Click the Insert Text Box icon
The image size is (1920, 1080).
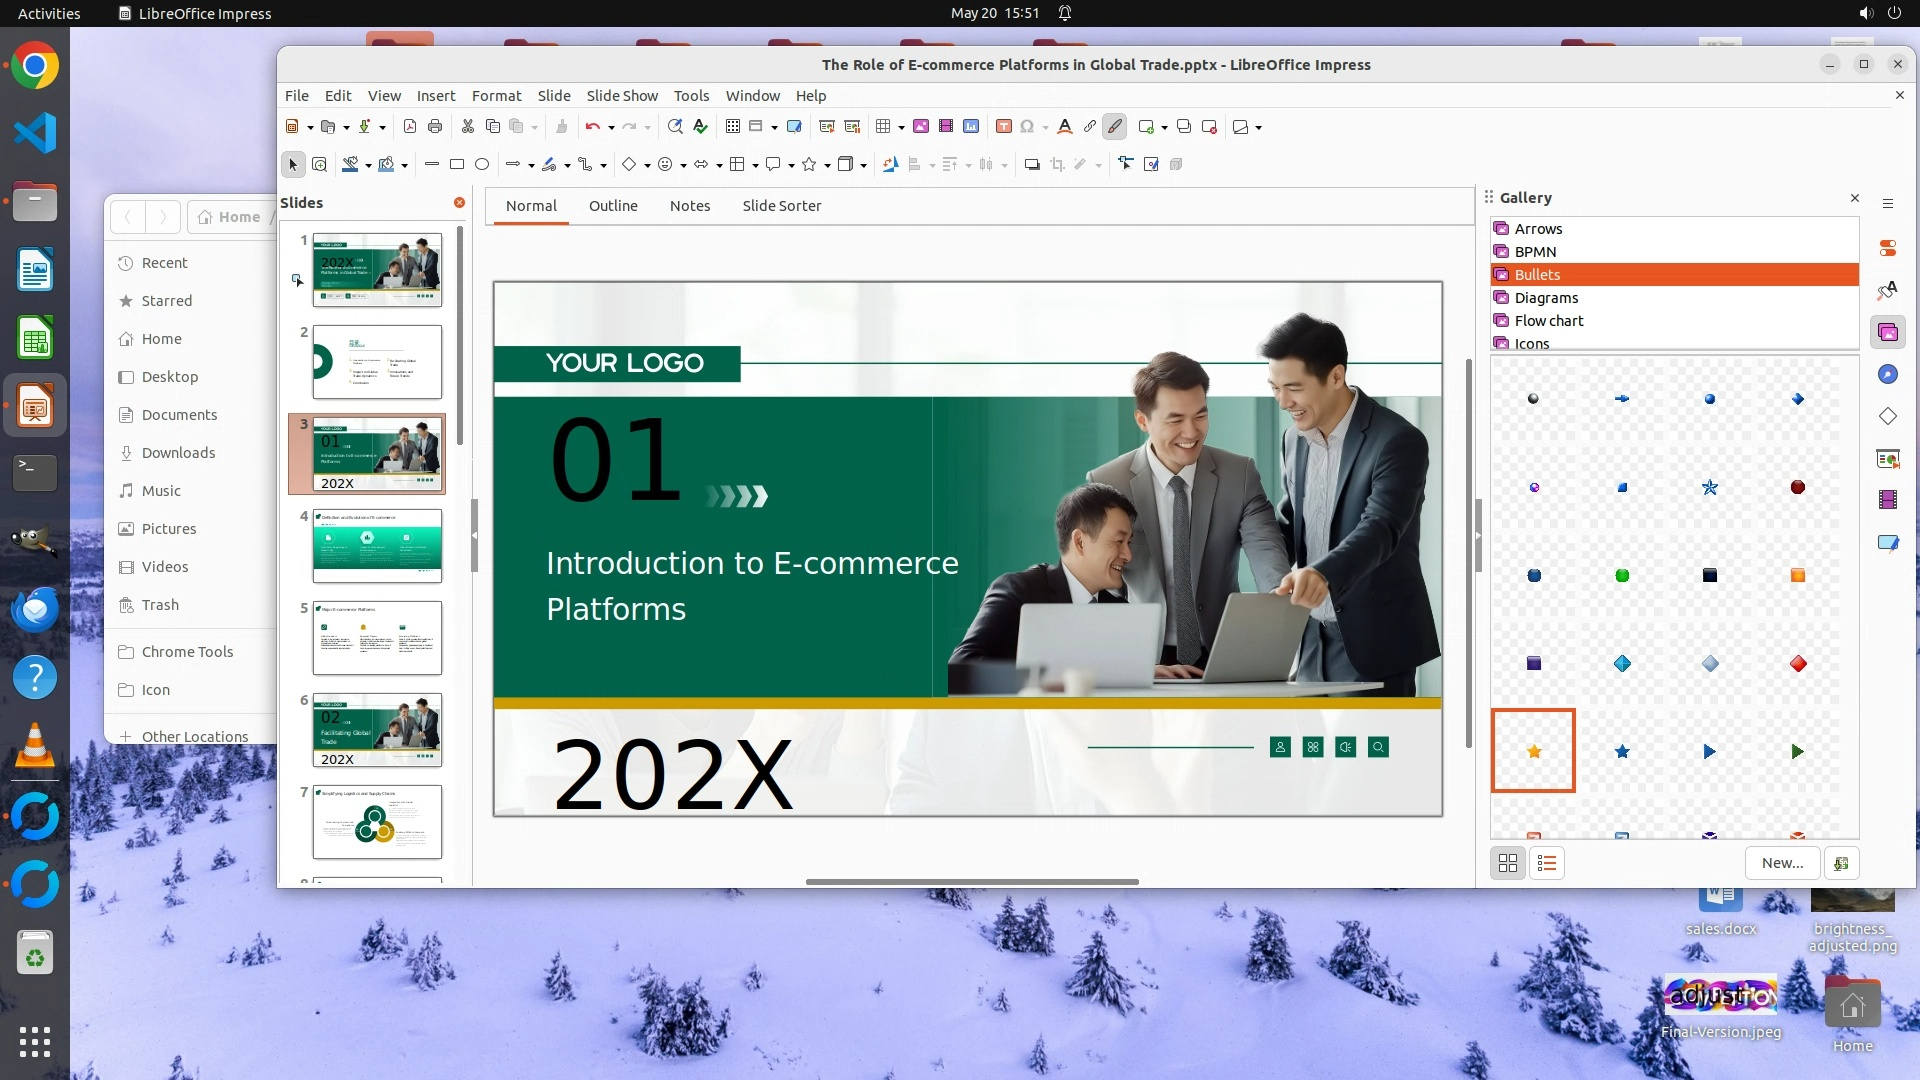[x=1004, y=127]
